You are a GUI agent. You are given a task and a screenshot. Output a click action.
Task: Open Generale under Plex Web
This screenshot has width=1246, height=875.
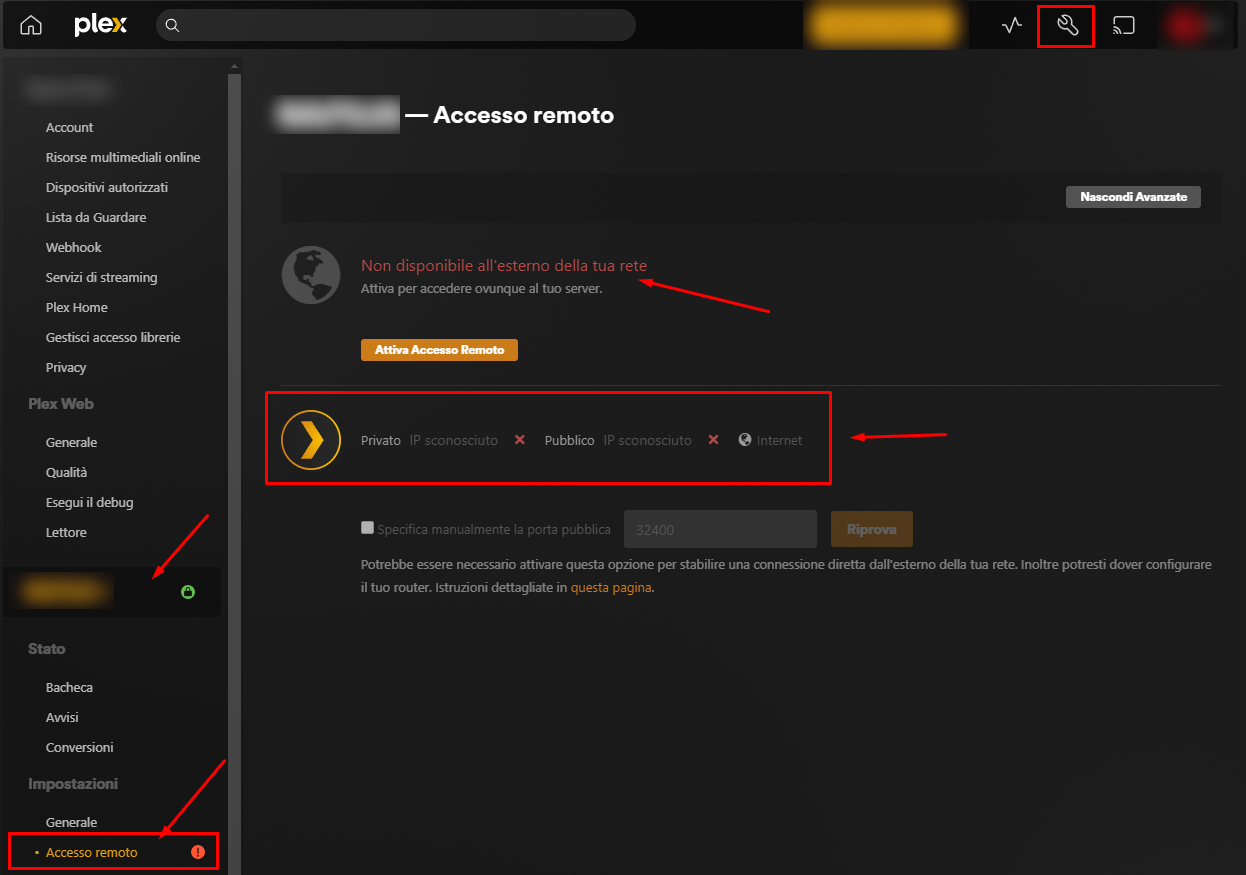pyautogui.click(x=71, y=442)
